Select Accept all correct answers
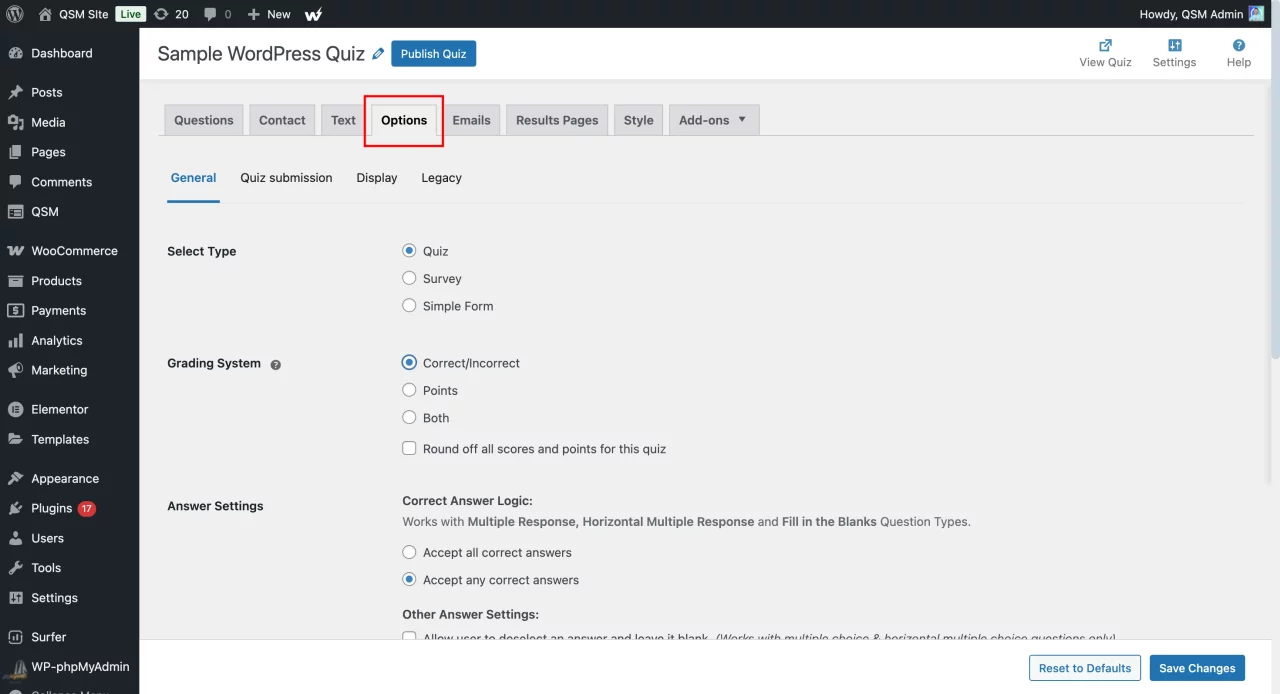The image size is (1280, 694). tap(409, 553)
